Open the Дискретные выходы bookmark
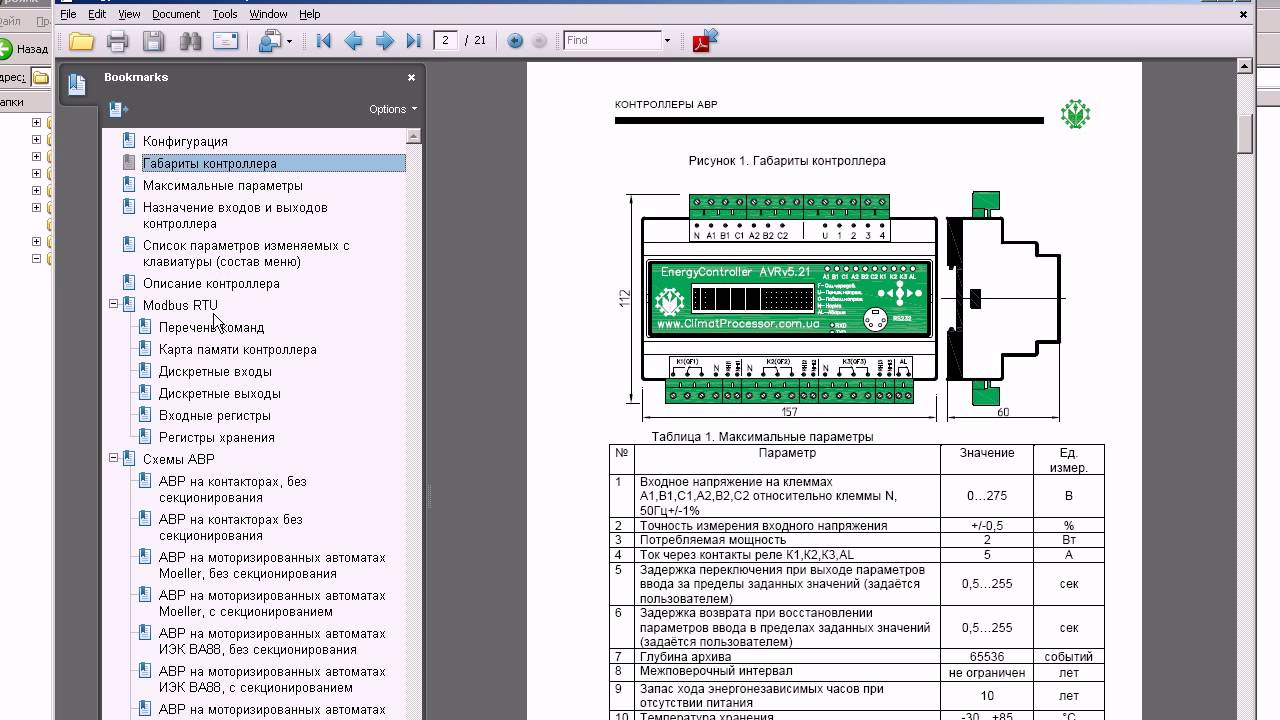This screenshot has height=720, width=1280. (219, 393)
